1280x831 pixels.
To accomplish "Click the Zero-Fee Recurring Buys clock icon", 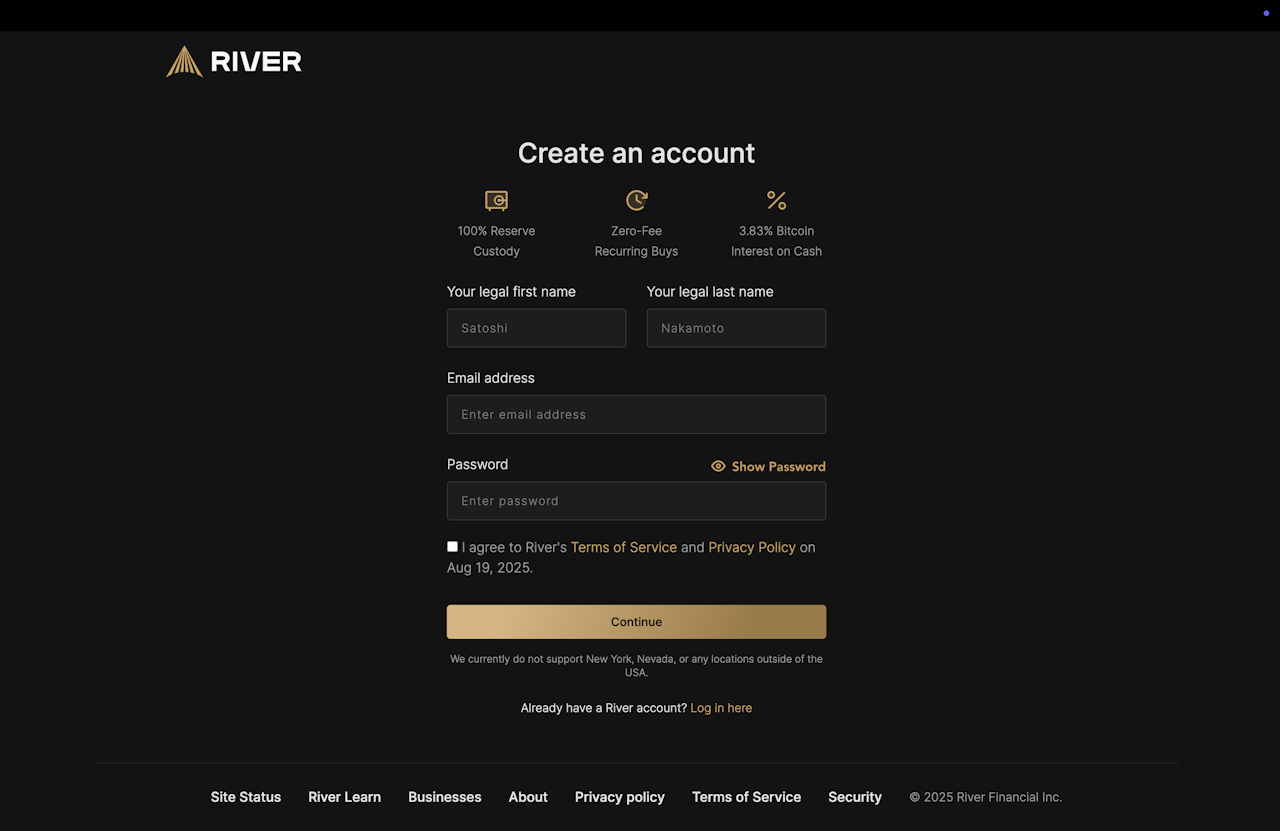I will [x=636, y=200].
